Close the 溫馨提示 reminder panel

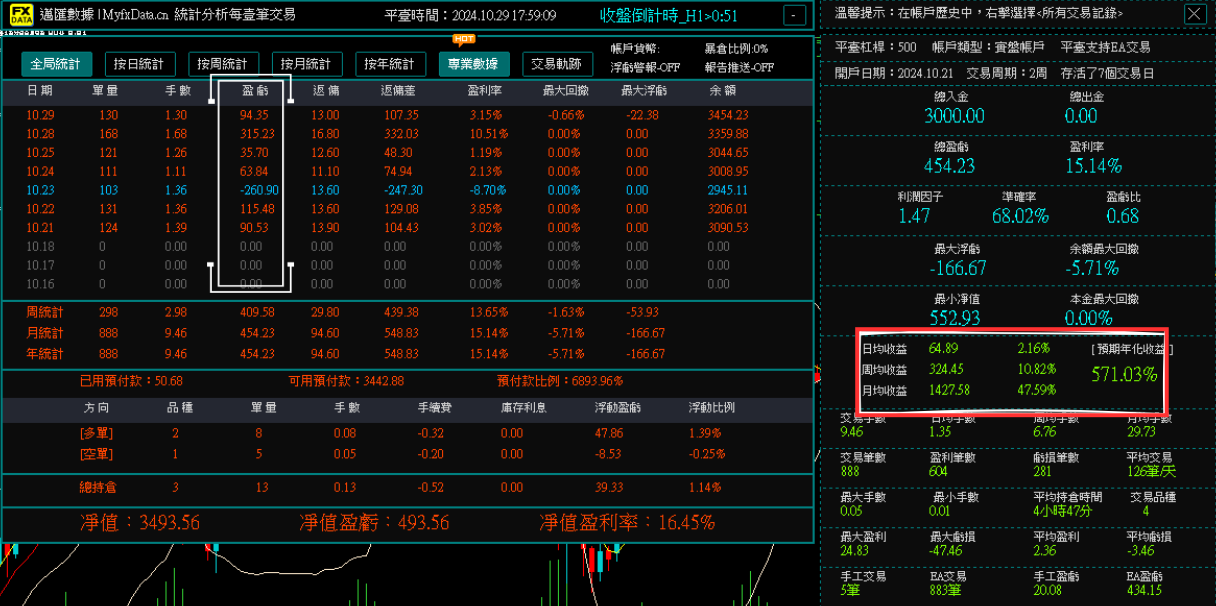click(1196, 14)
